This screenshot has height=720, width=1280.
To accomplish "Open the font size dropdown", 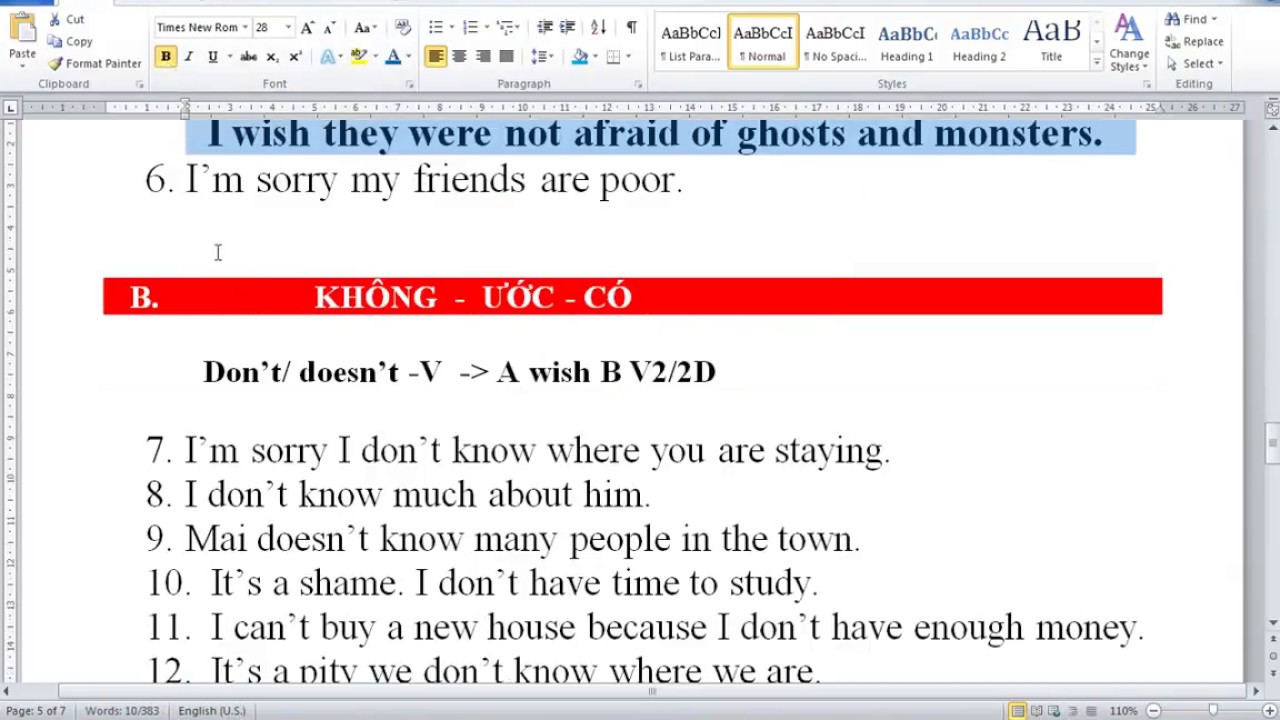I will [x=288, y=27].
